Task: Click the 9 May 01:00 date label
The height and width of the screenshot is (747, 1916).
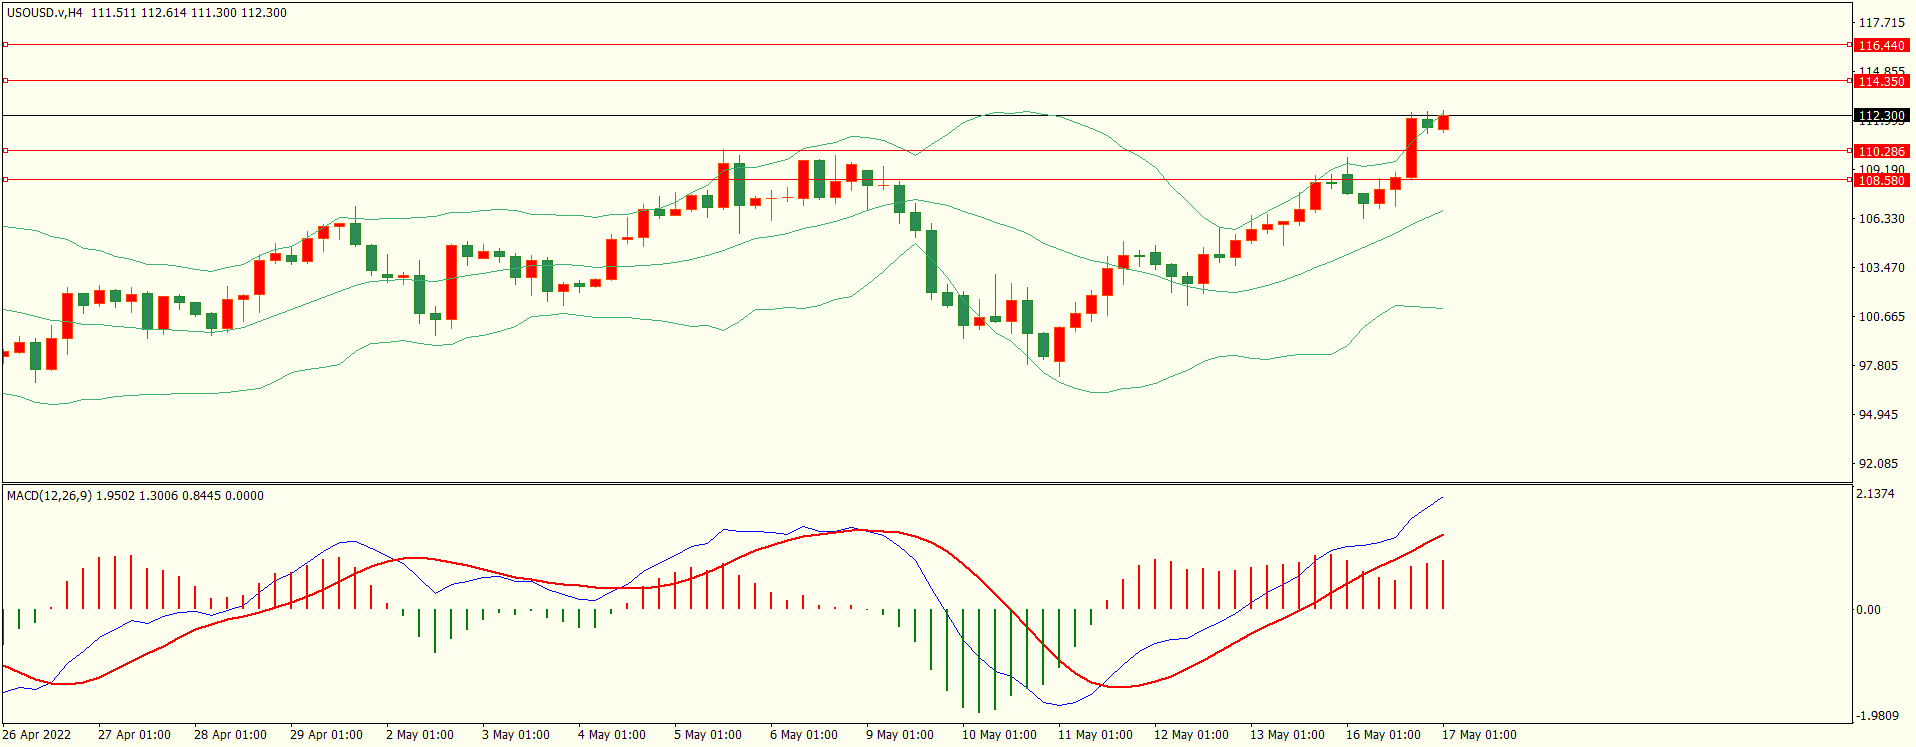Action: pyautogui.click(x=900, y=734)
